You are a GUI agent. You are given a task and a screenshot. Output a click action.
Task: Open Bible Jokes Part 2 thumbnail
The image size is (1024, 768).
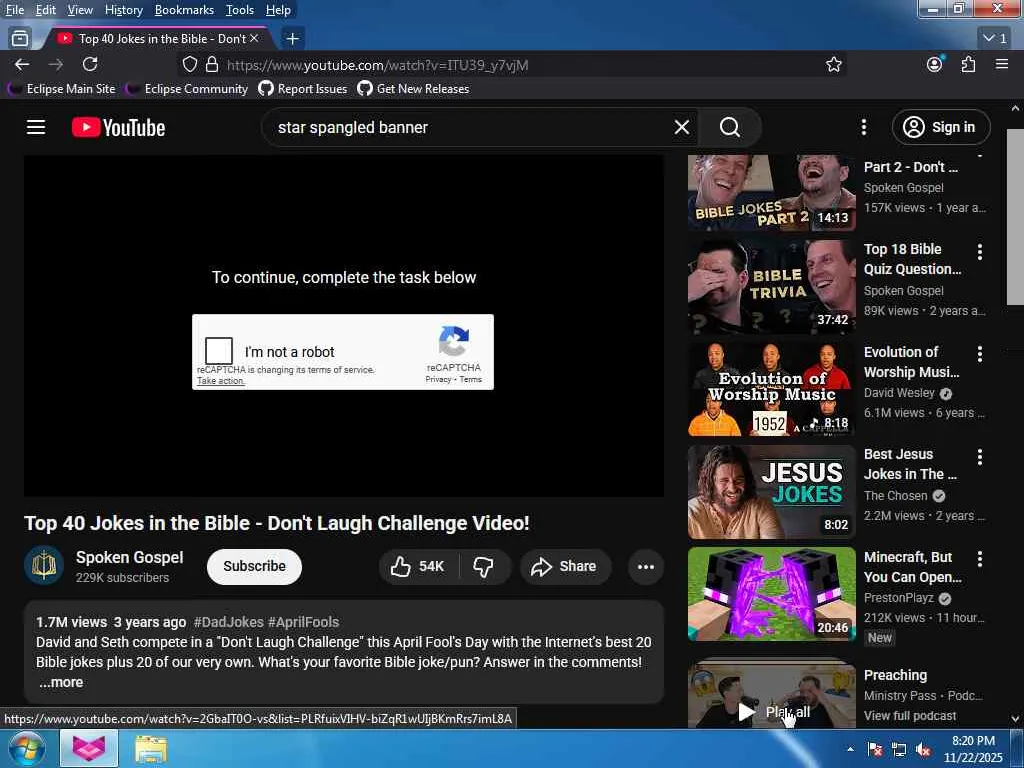(771, 193)
